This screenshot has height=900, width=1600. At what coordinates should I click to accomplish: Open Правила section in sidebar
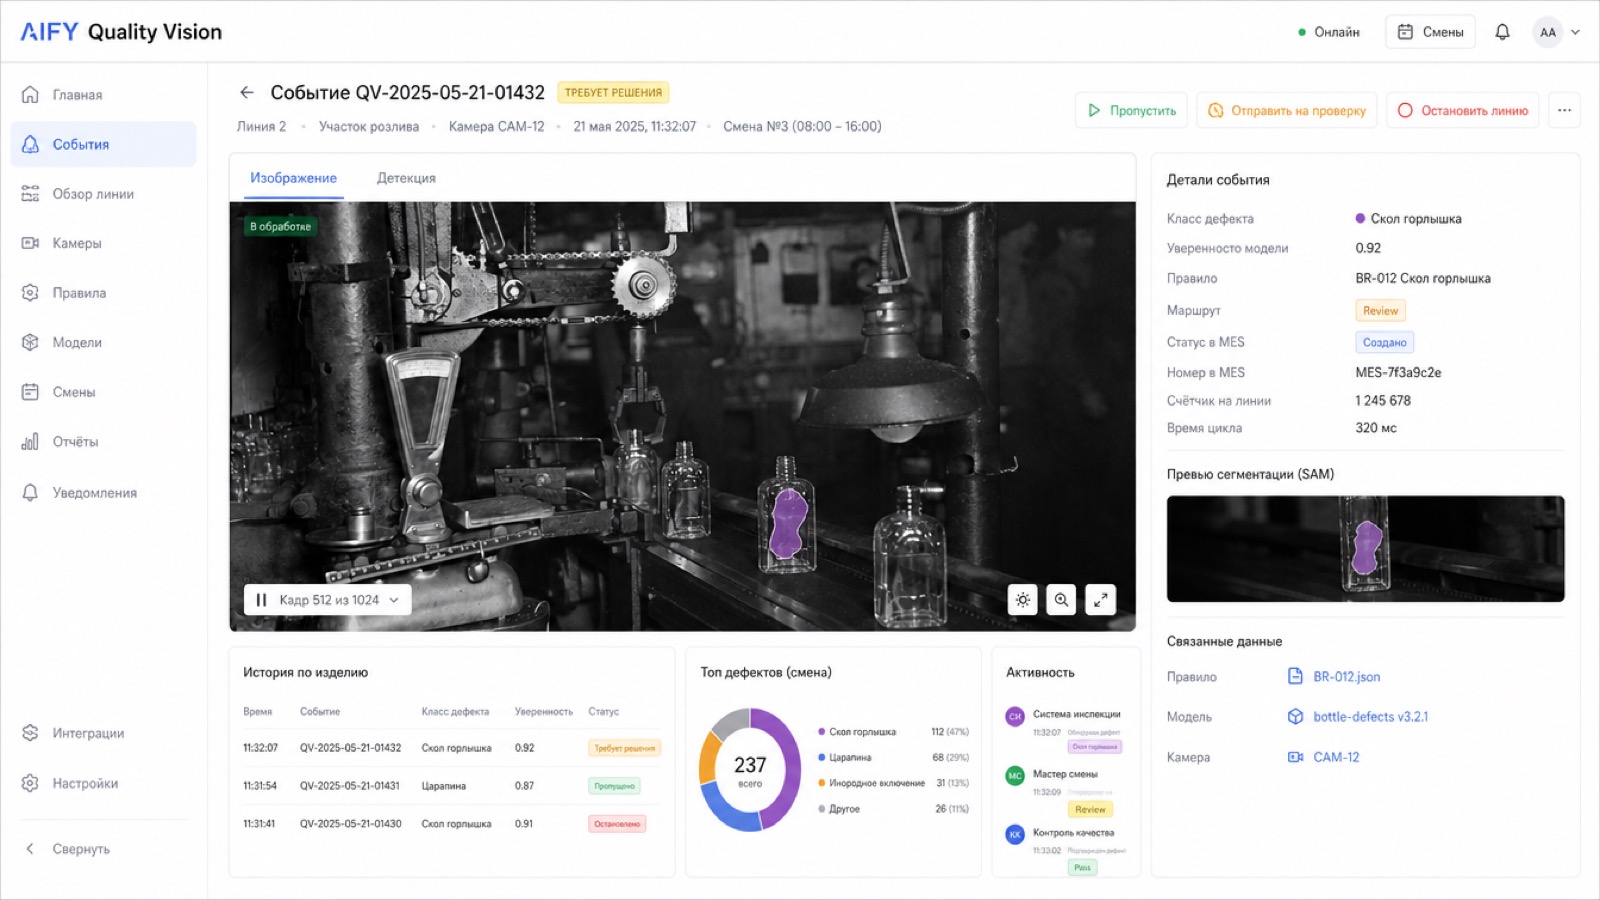coord(103,293)
